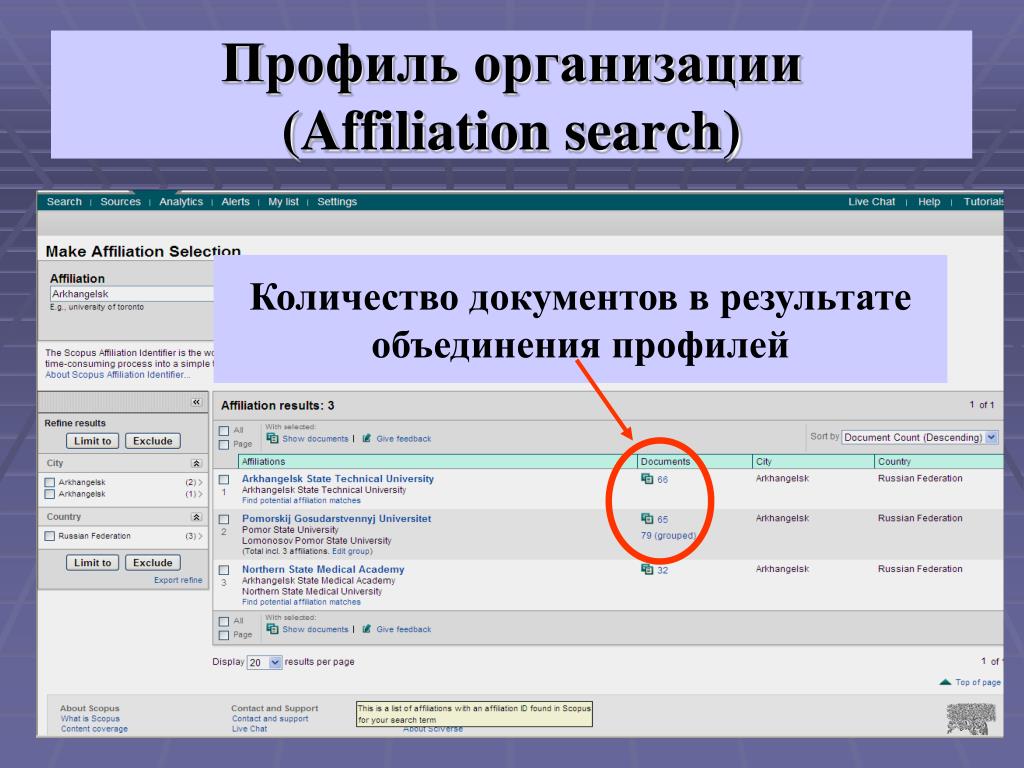
Task: Check the bottom All checkbox
Action: click(224, 622)
